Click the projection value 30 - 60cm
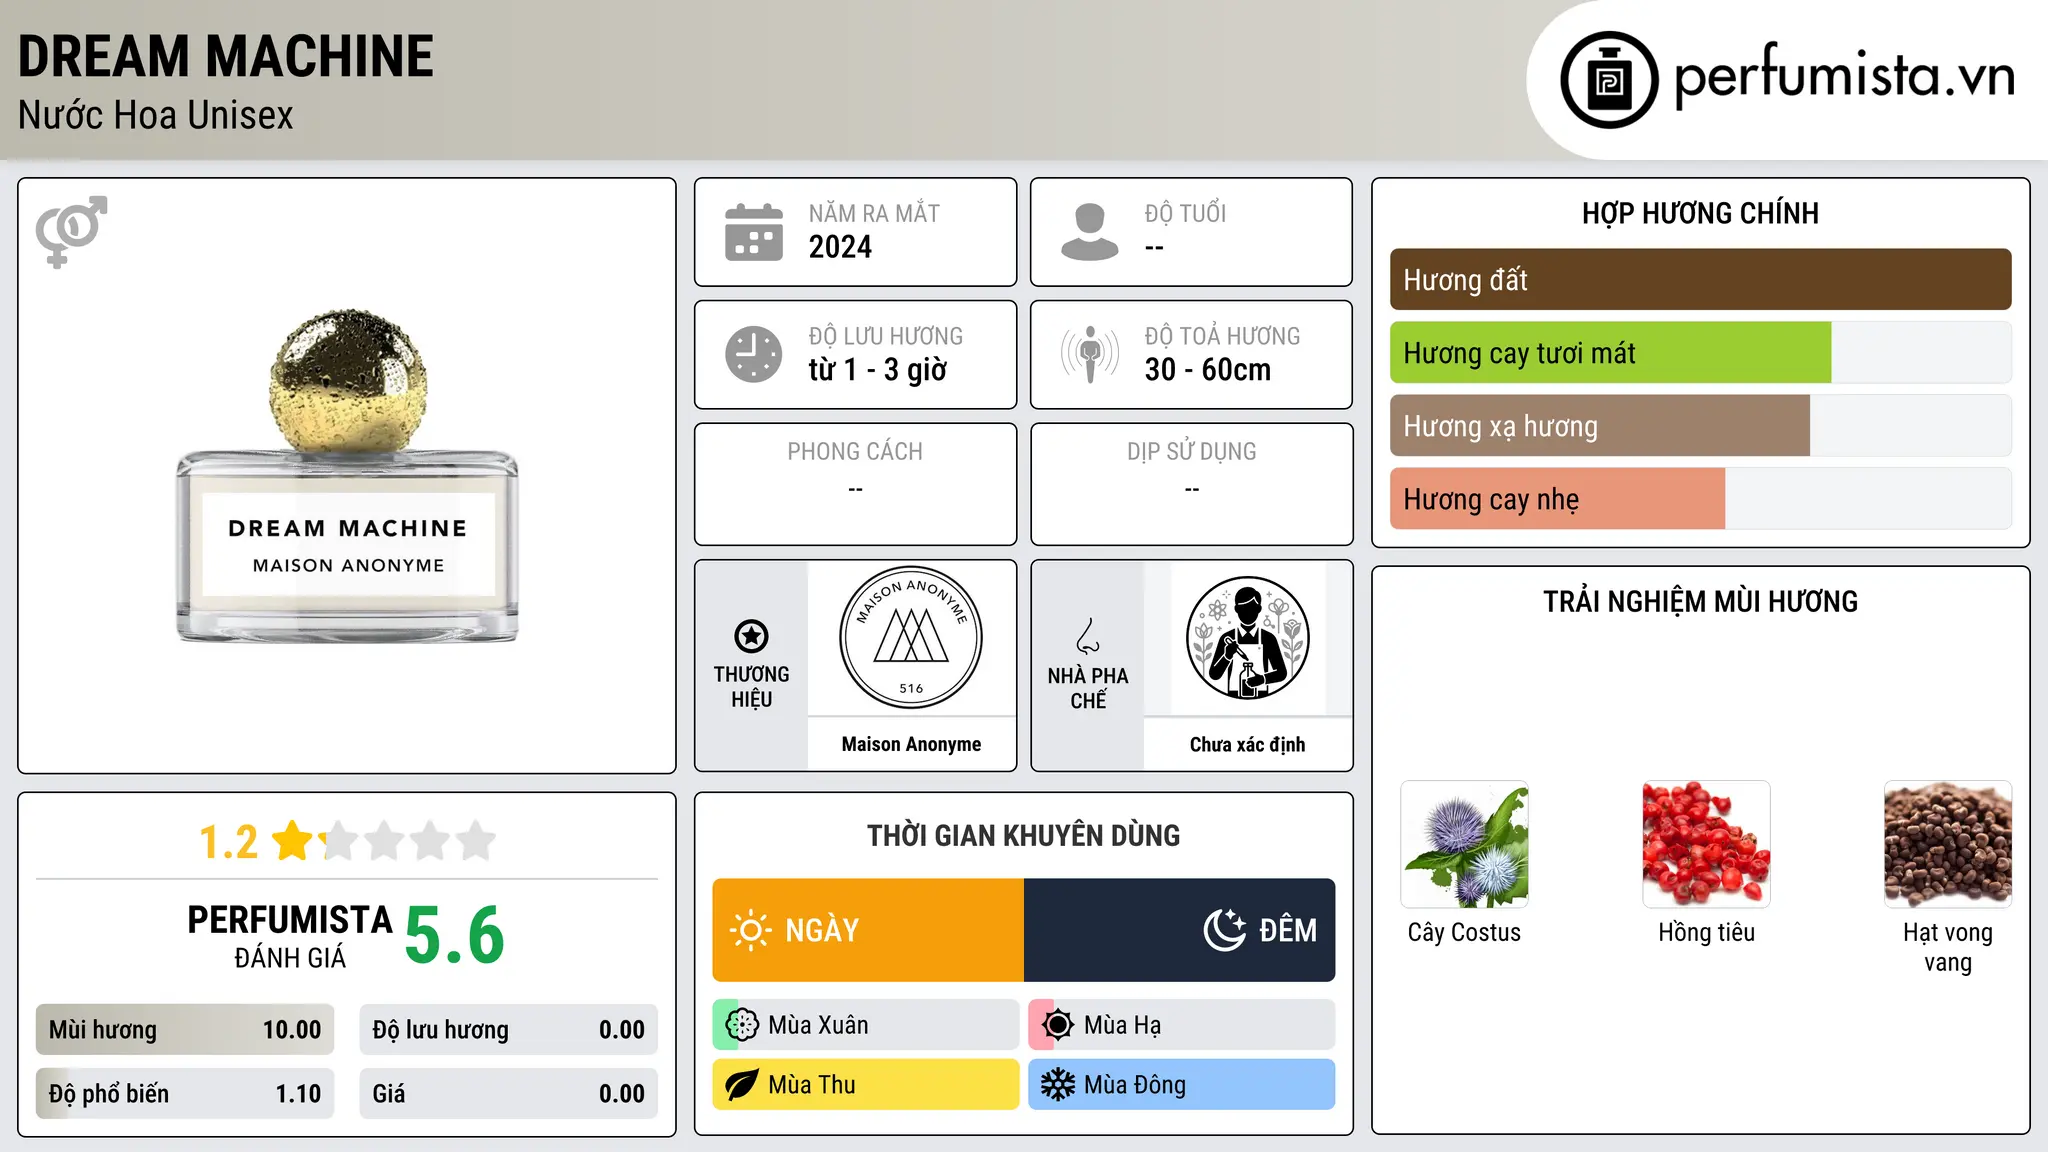This screenshot has height=1152, width=2048. [x=1207, y=370]
